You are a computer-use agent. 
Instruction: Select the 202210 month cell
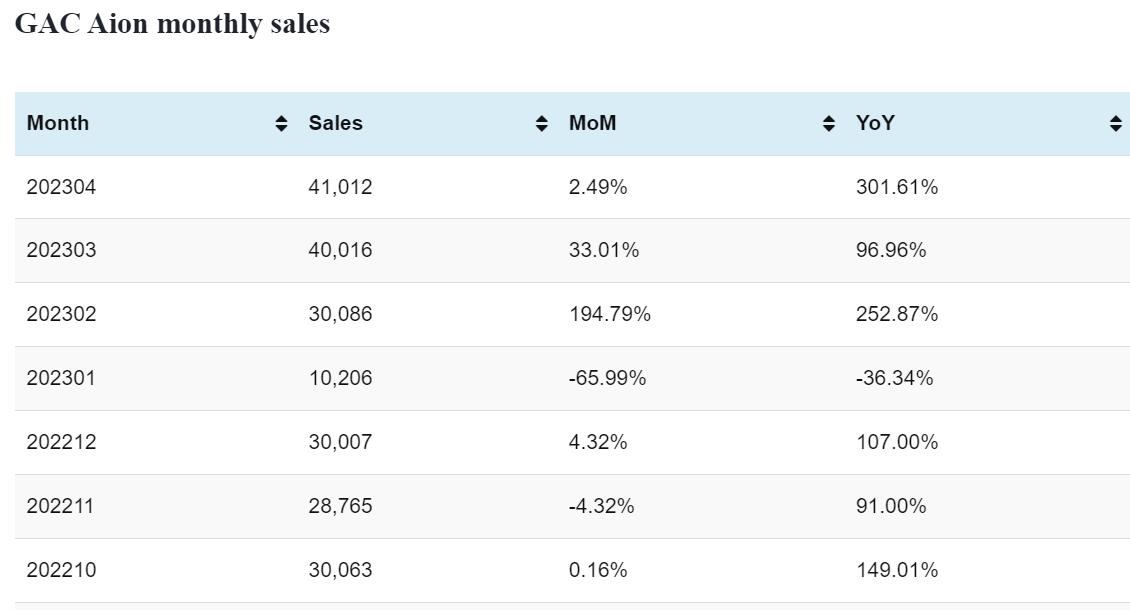[x=62, y=570]
